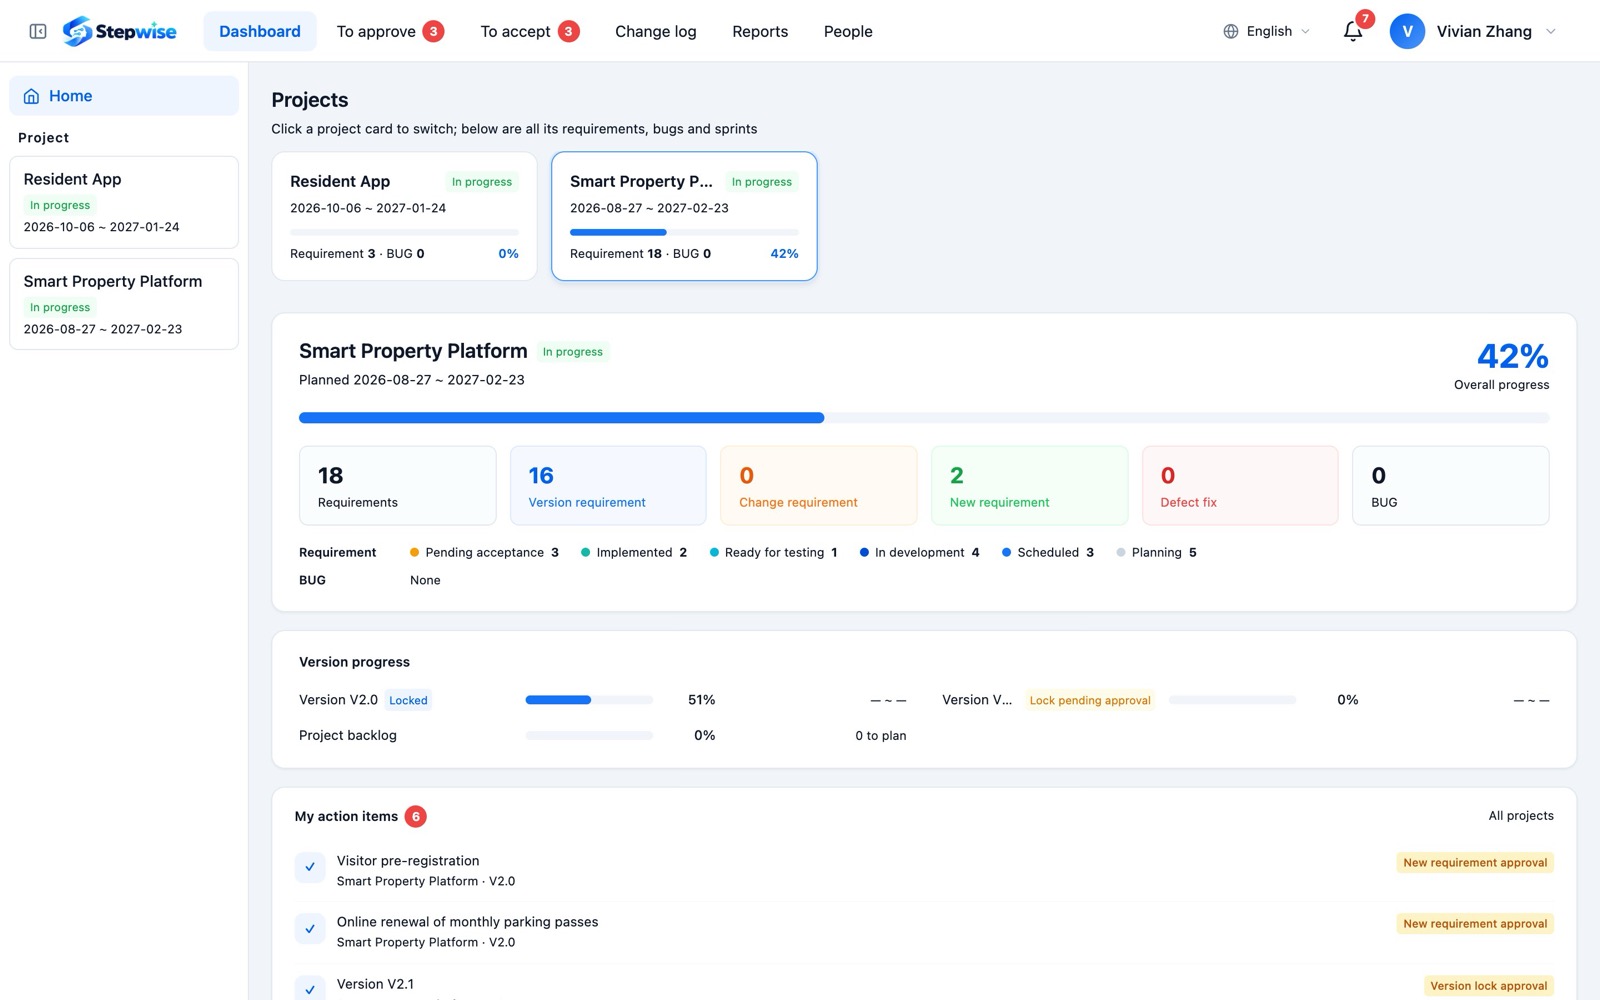The height and width of the screenshot is (1000, 1600).
Task: Click the In development 4 status
Action: tap(919, 552)
